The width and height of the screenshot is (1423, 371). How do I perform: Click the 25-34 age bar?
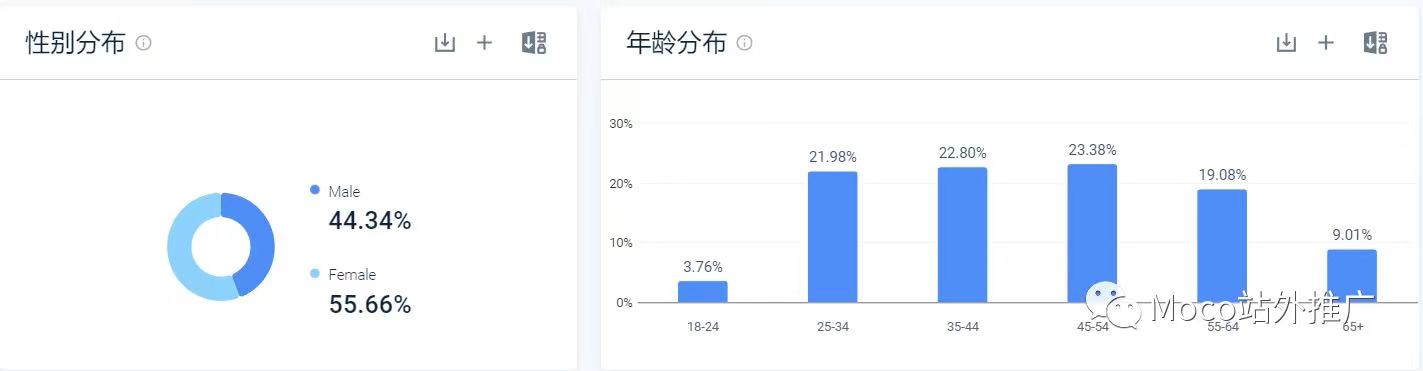833,237
